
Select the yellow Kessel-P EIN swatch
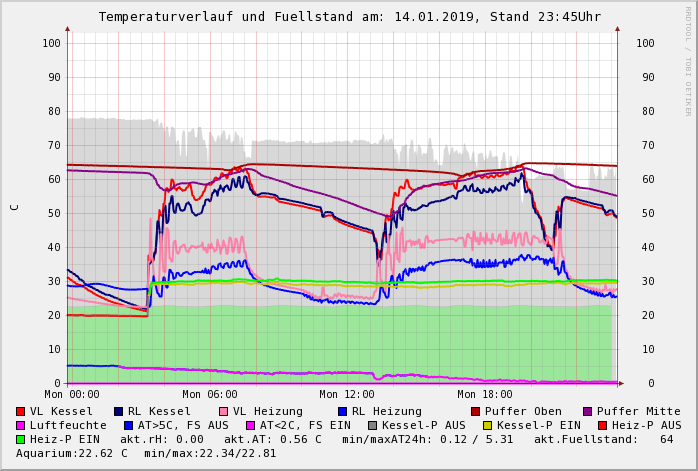tap(487, 425)
